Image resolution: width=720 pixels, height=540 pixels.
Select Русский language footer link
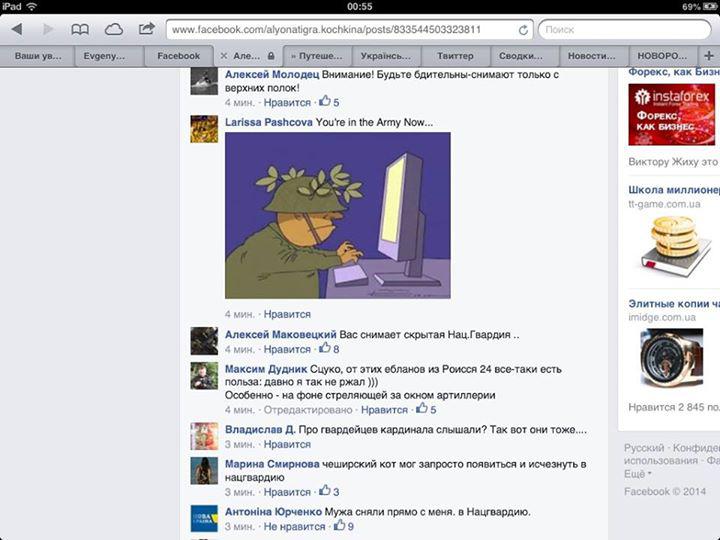[644, 448]
